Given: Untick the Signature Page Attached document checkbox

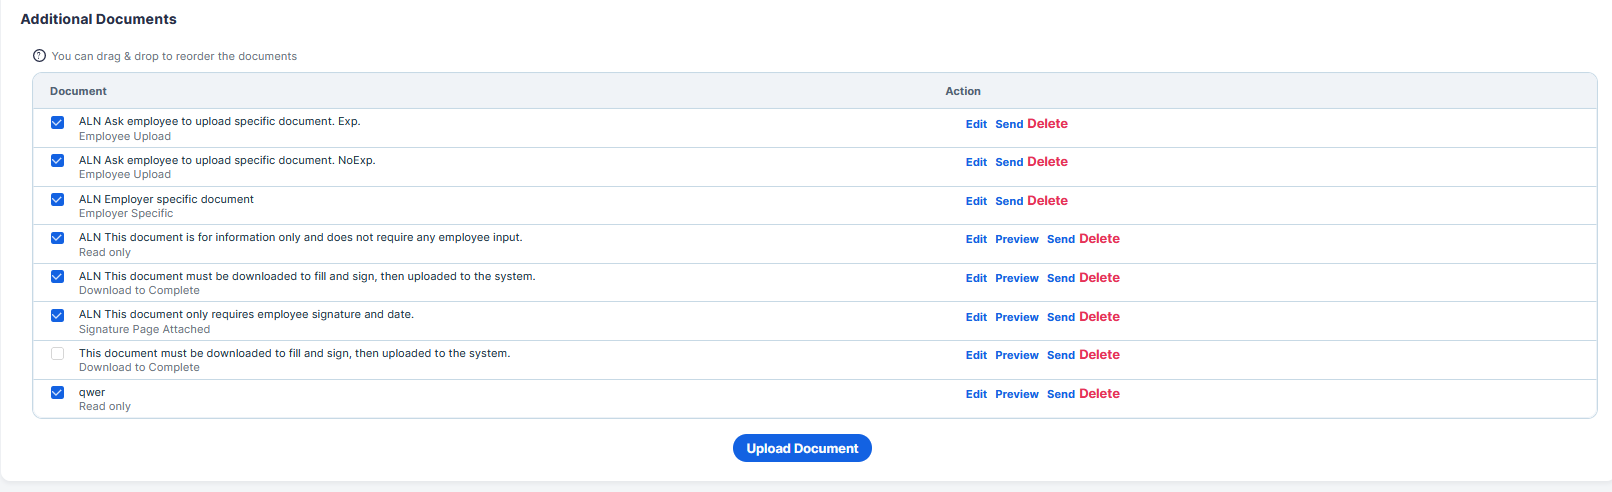Looking at the screenshot, I should (57, 316).
